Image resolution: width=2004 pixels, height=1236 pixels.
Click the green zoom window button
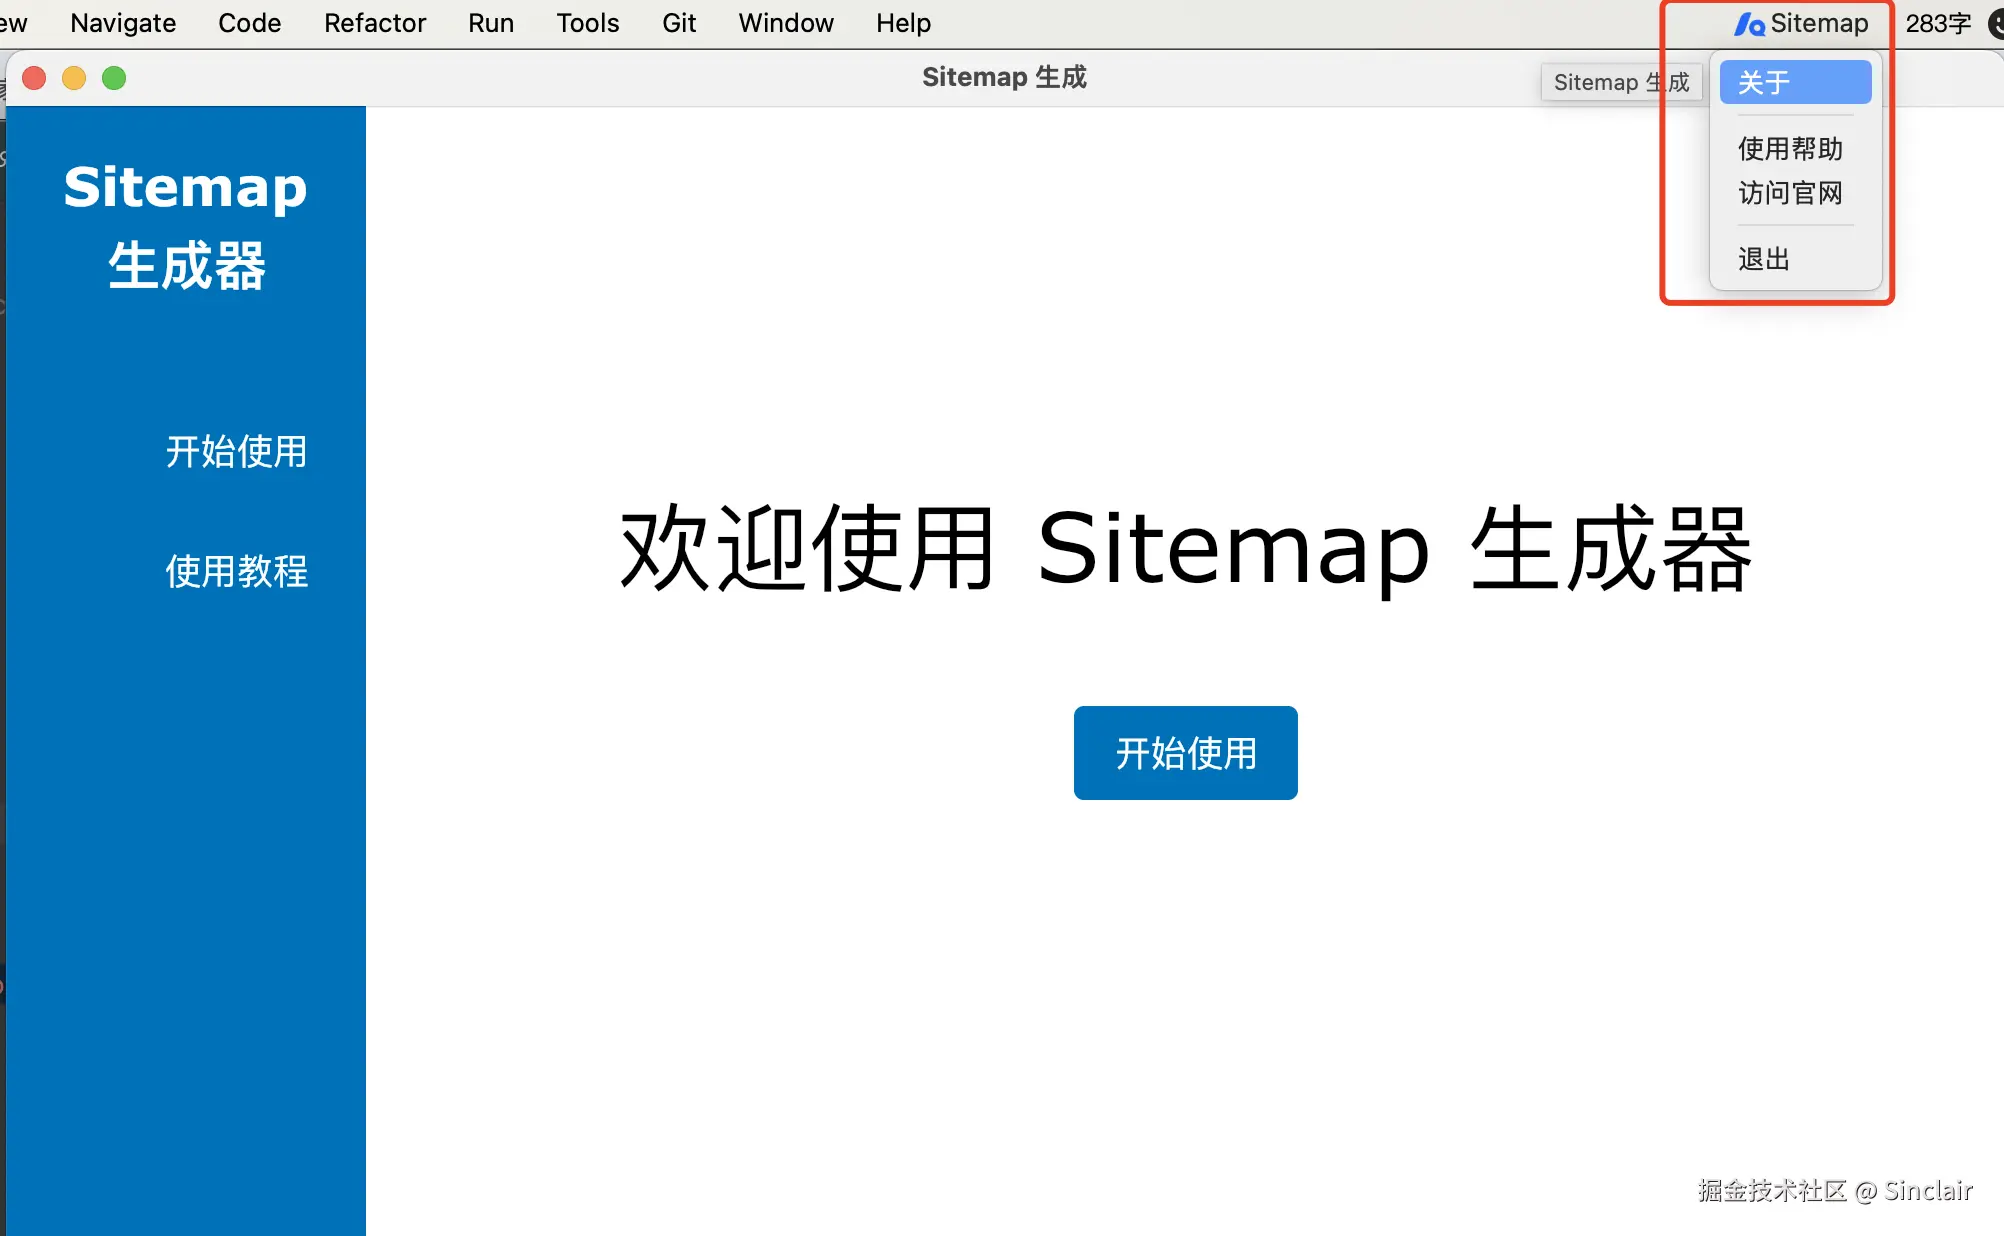pos(114,78)
